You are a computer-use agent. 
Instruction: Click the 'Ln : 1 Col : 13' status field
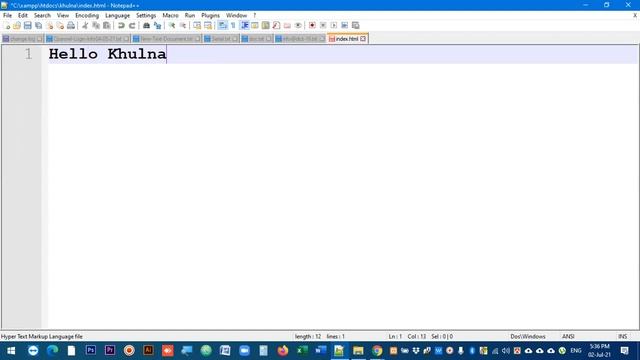(x=407, y=337)
